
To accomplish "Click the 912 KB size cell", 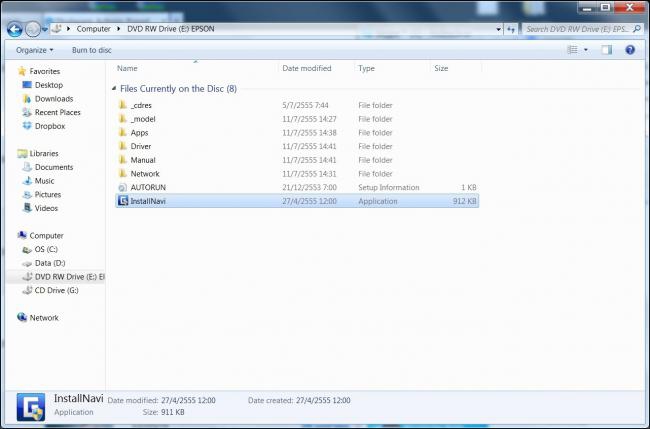I will pos(464,201).
